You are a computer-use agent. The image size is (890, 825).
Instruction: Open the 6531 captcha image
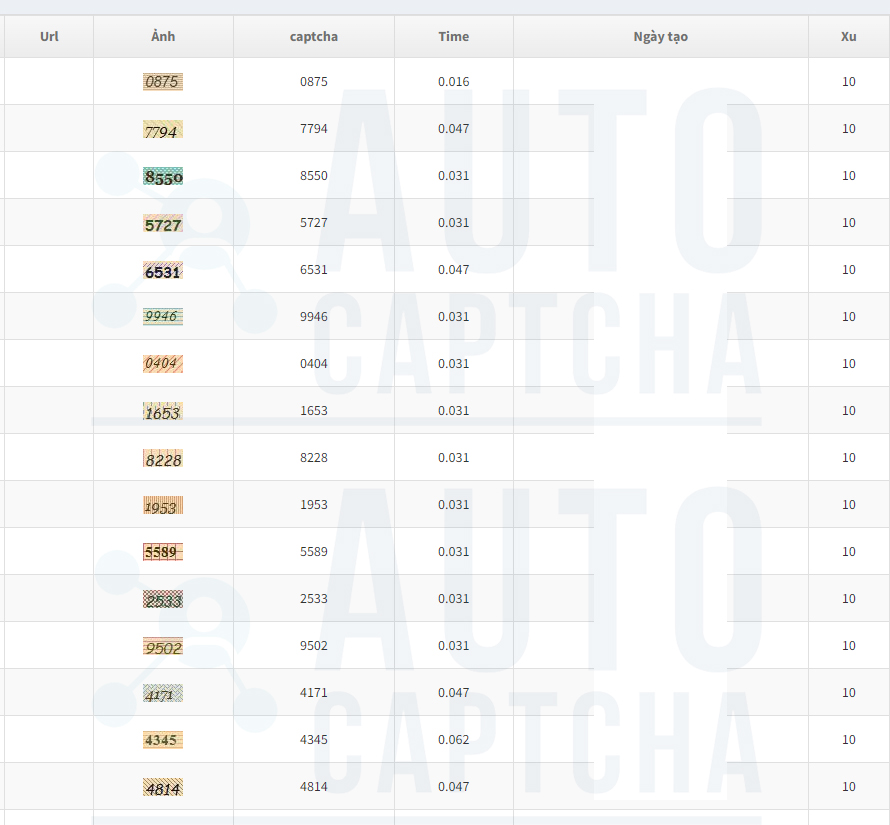163,270
